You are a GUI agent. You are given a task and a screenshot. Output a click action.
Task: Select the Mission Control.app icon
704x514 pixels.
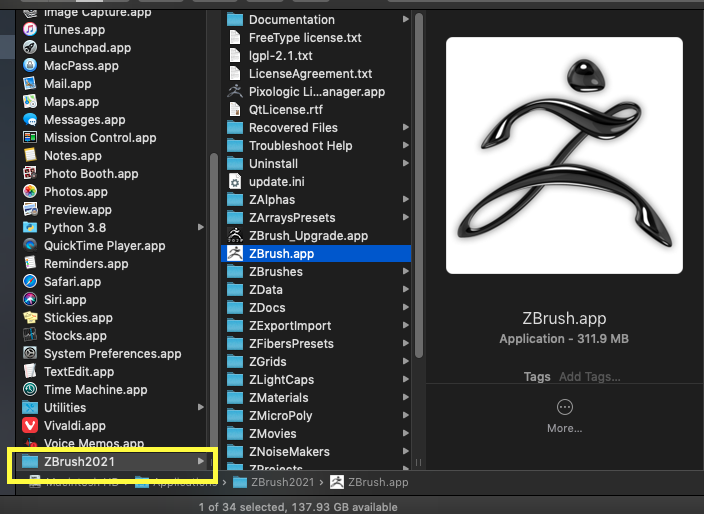point(30,137)
